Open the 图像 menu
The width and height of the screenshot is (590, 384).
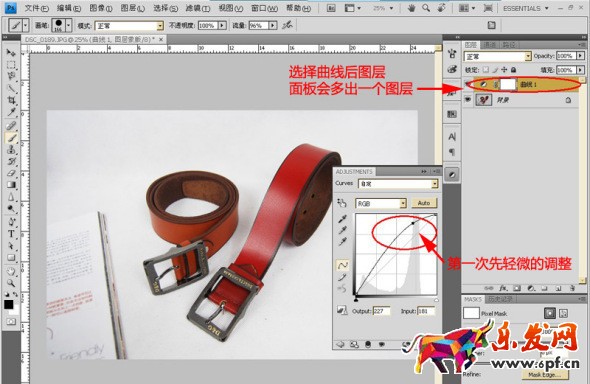(x=100, y=8)
